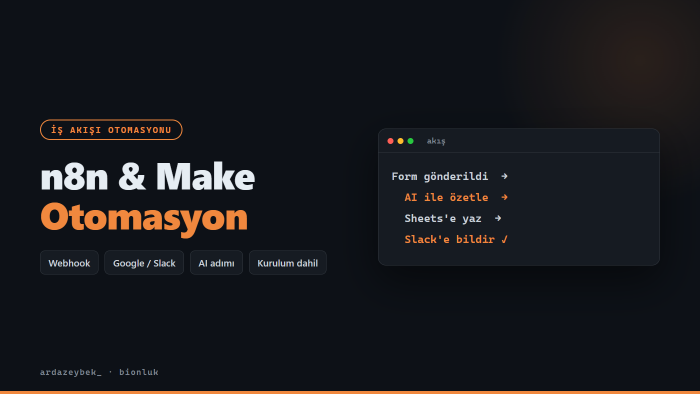Click the Slack'e bildir step
The width and height of the screenshot is (700, 394).
click(450, 240)
